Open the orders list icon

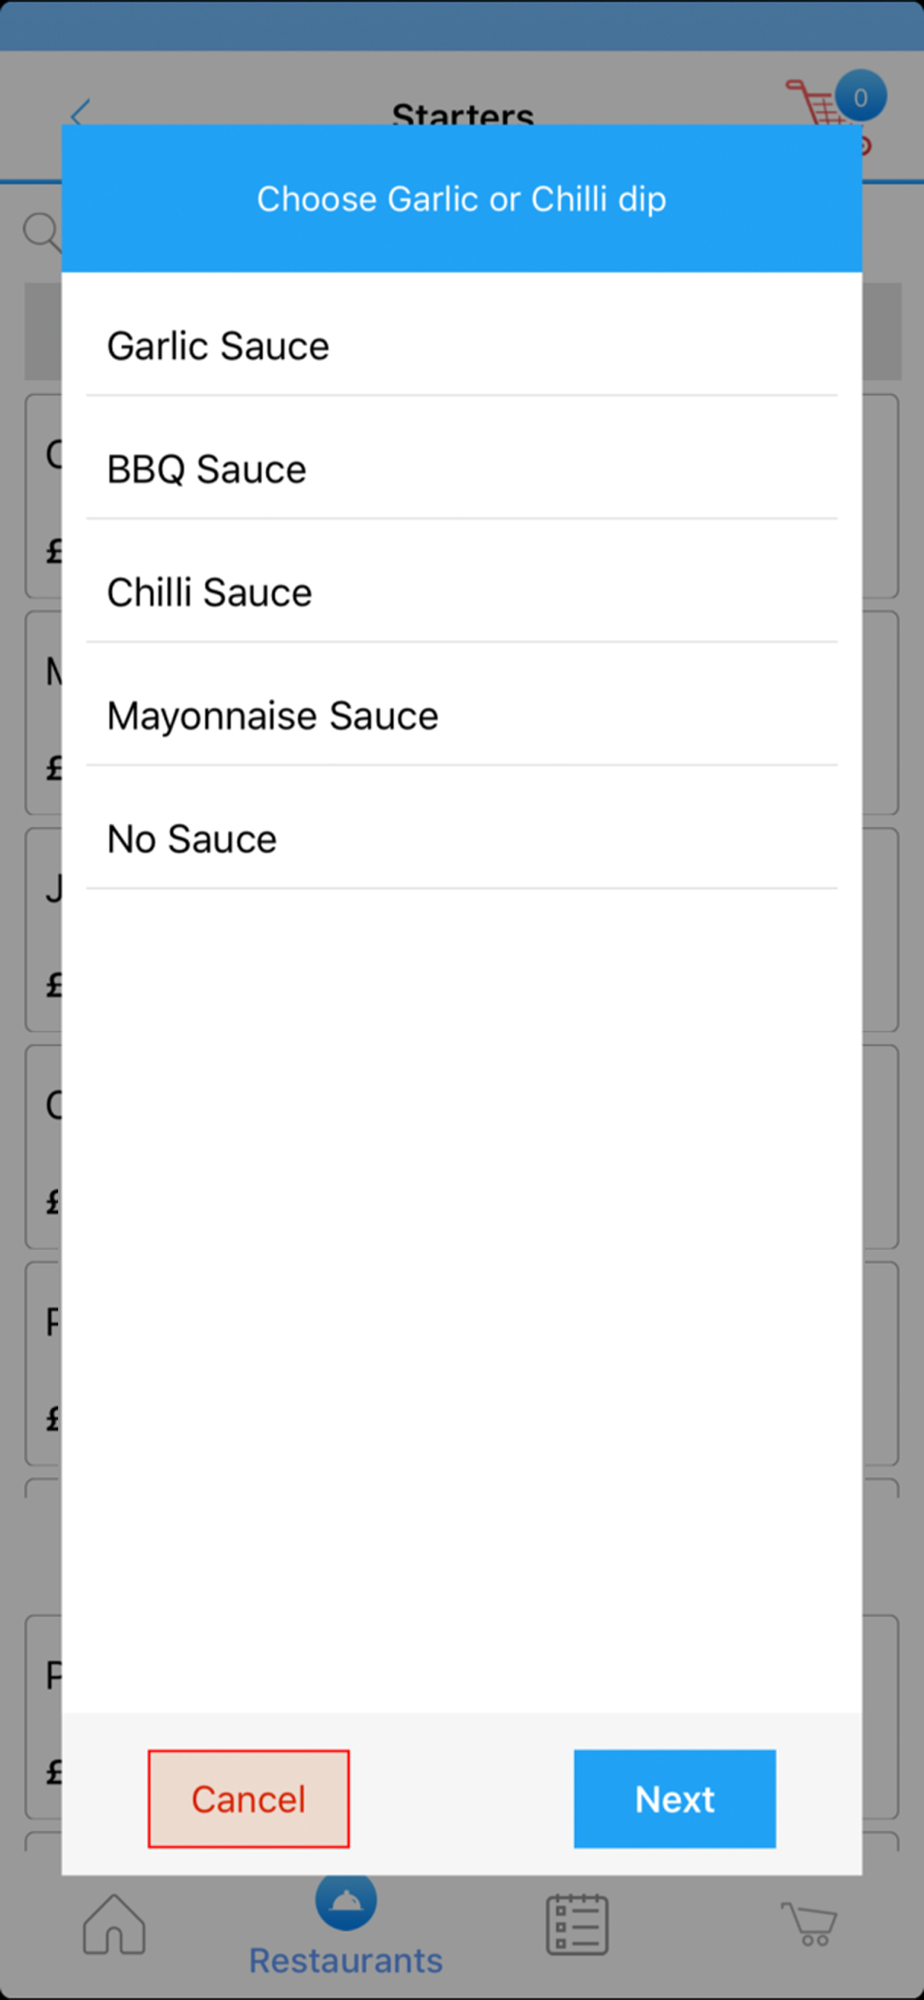coord(577,1924)
